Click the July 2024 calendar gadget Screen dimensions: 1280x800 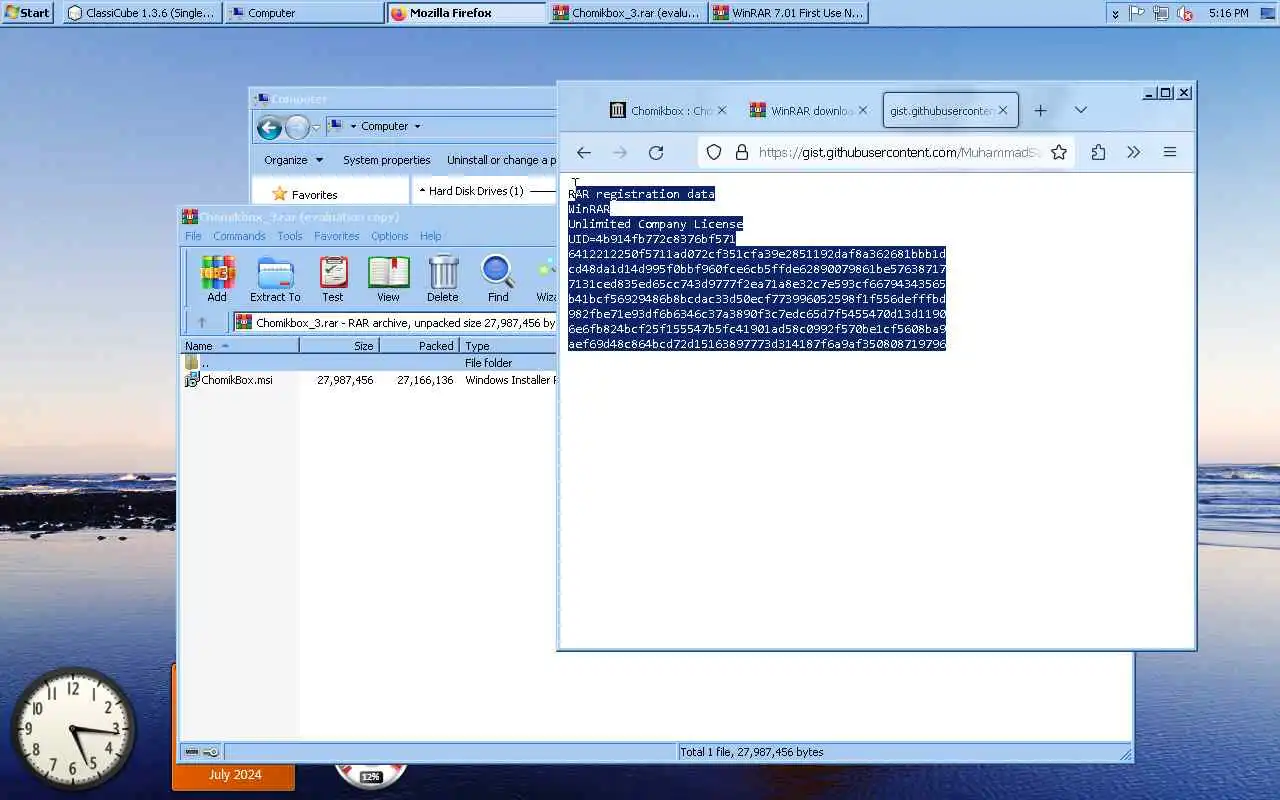(x=235, y=775)
